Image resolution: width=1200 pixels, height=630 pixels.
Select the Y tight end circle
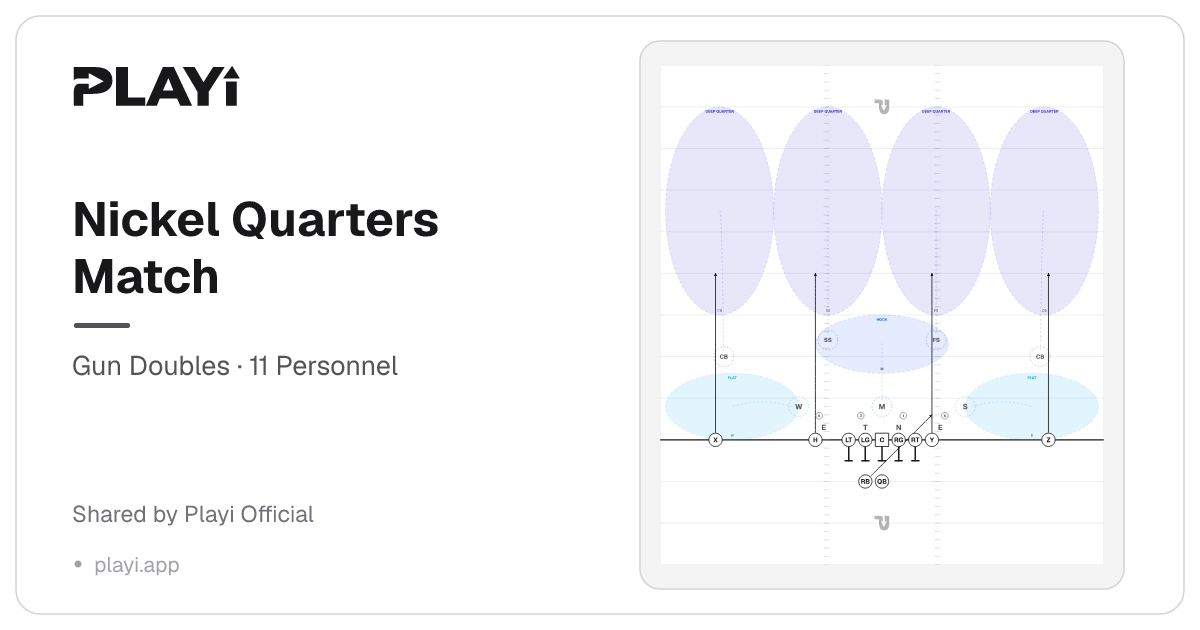click(932, 440)
